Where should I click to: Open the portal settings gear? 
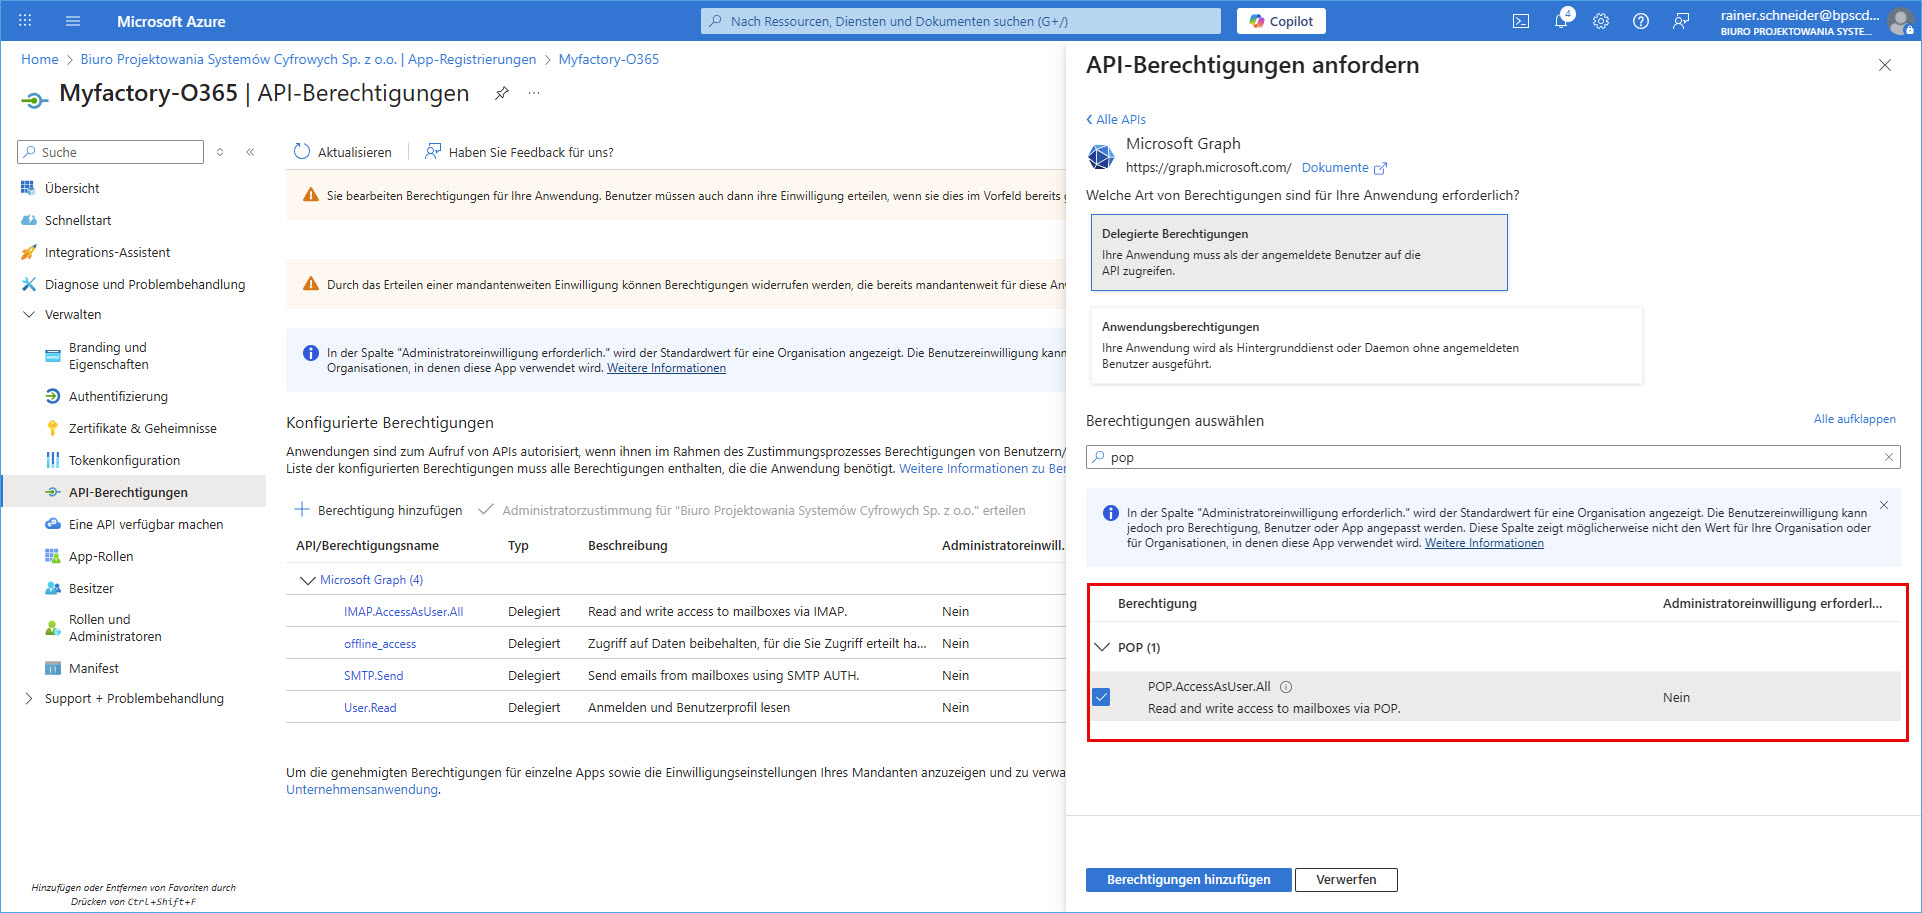tap(1601, 21)
